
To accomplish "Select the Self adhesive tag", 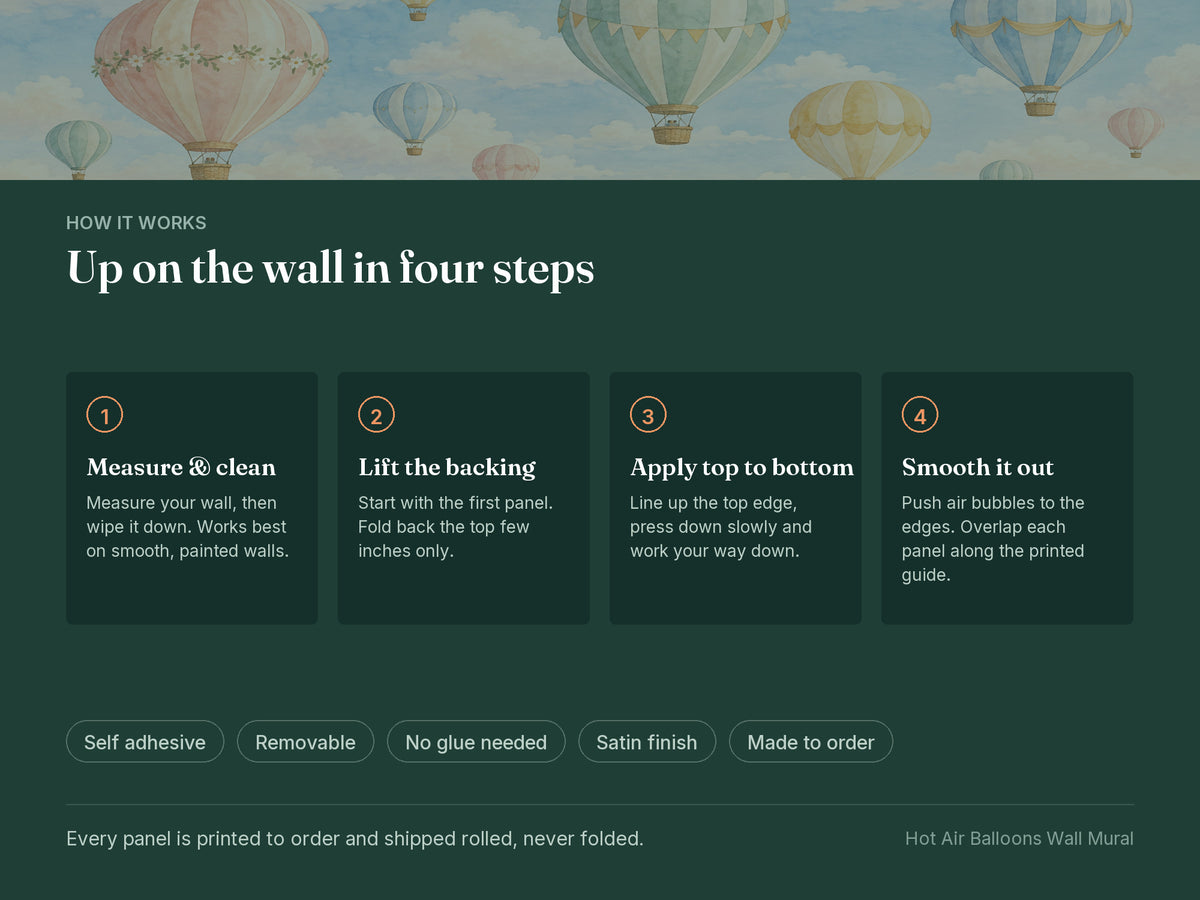I will tap(145, 742).
